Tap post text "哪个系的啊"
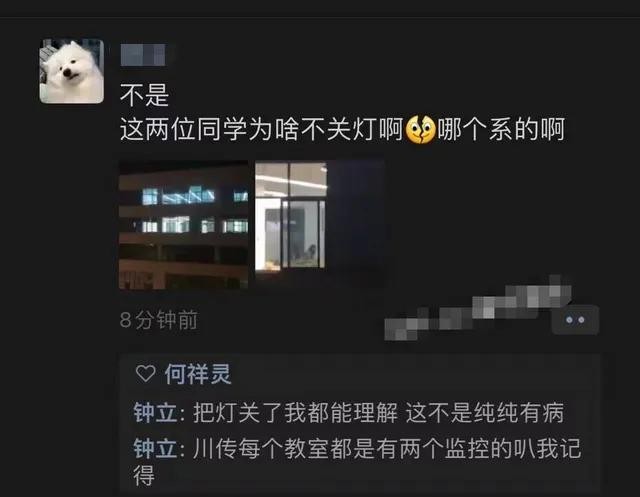This screenshot has height=497, width=640. click(501, 129)
